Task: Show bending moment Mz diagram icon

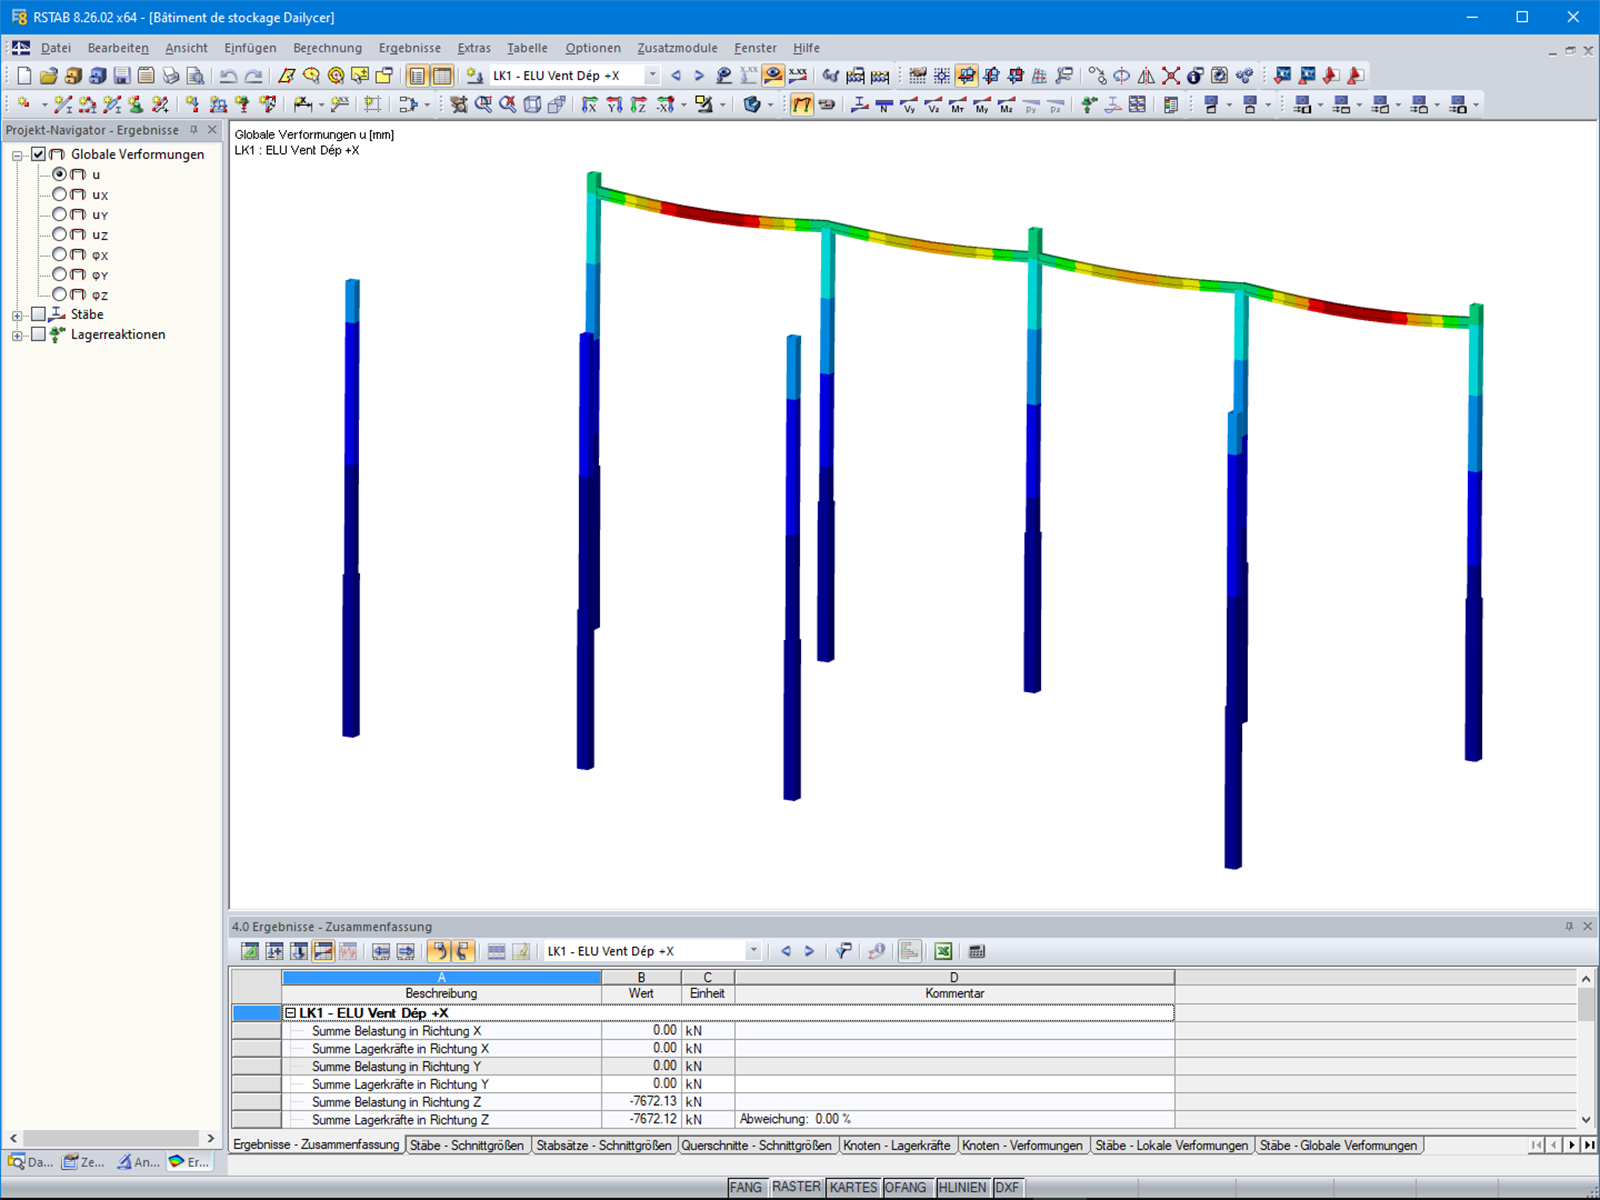Action: pos(1006,105)
